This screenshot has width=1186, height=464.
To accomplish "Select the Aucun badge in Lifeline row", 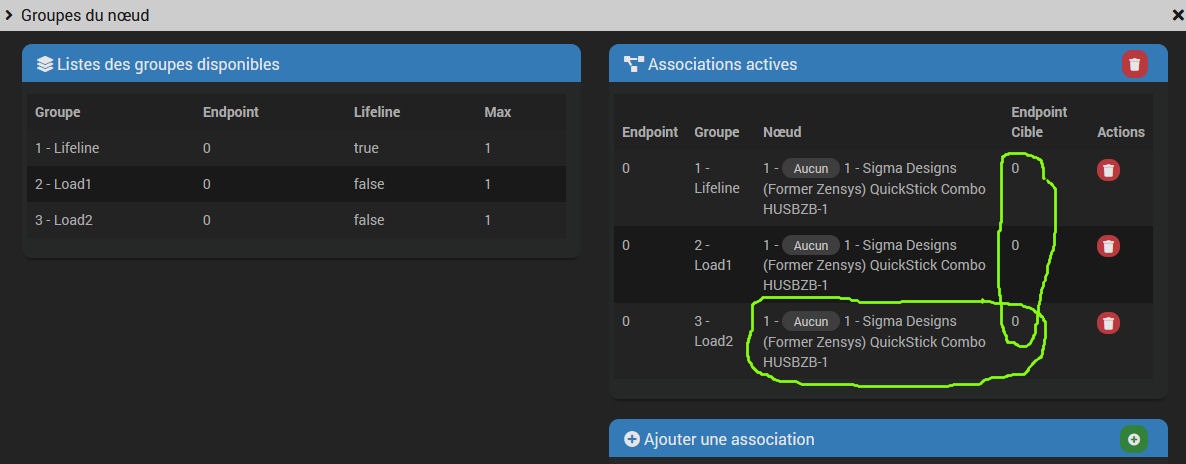I will tap(811, 169).
